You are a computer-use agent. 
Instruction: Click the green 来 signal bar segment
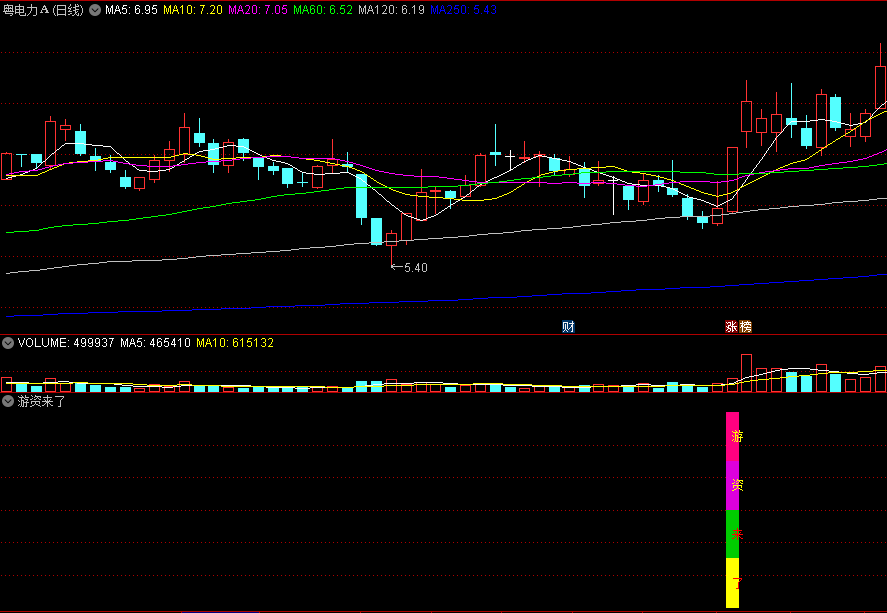[733, 534]
